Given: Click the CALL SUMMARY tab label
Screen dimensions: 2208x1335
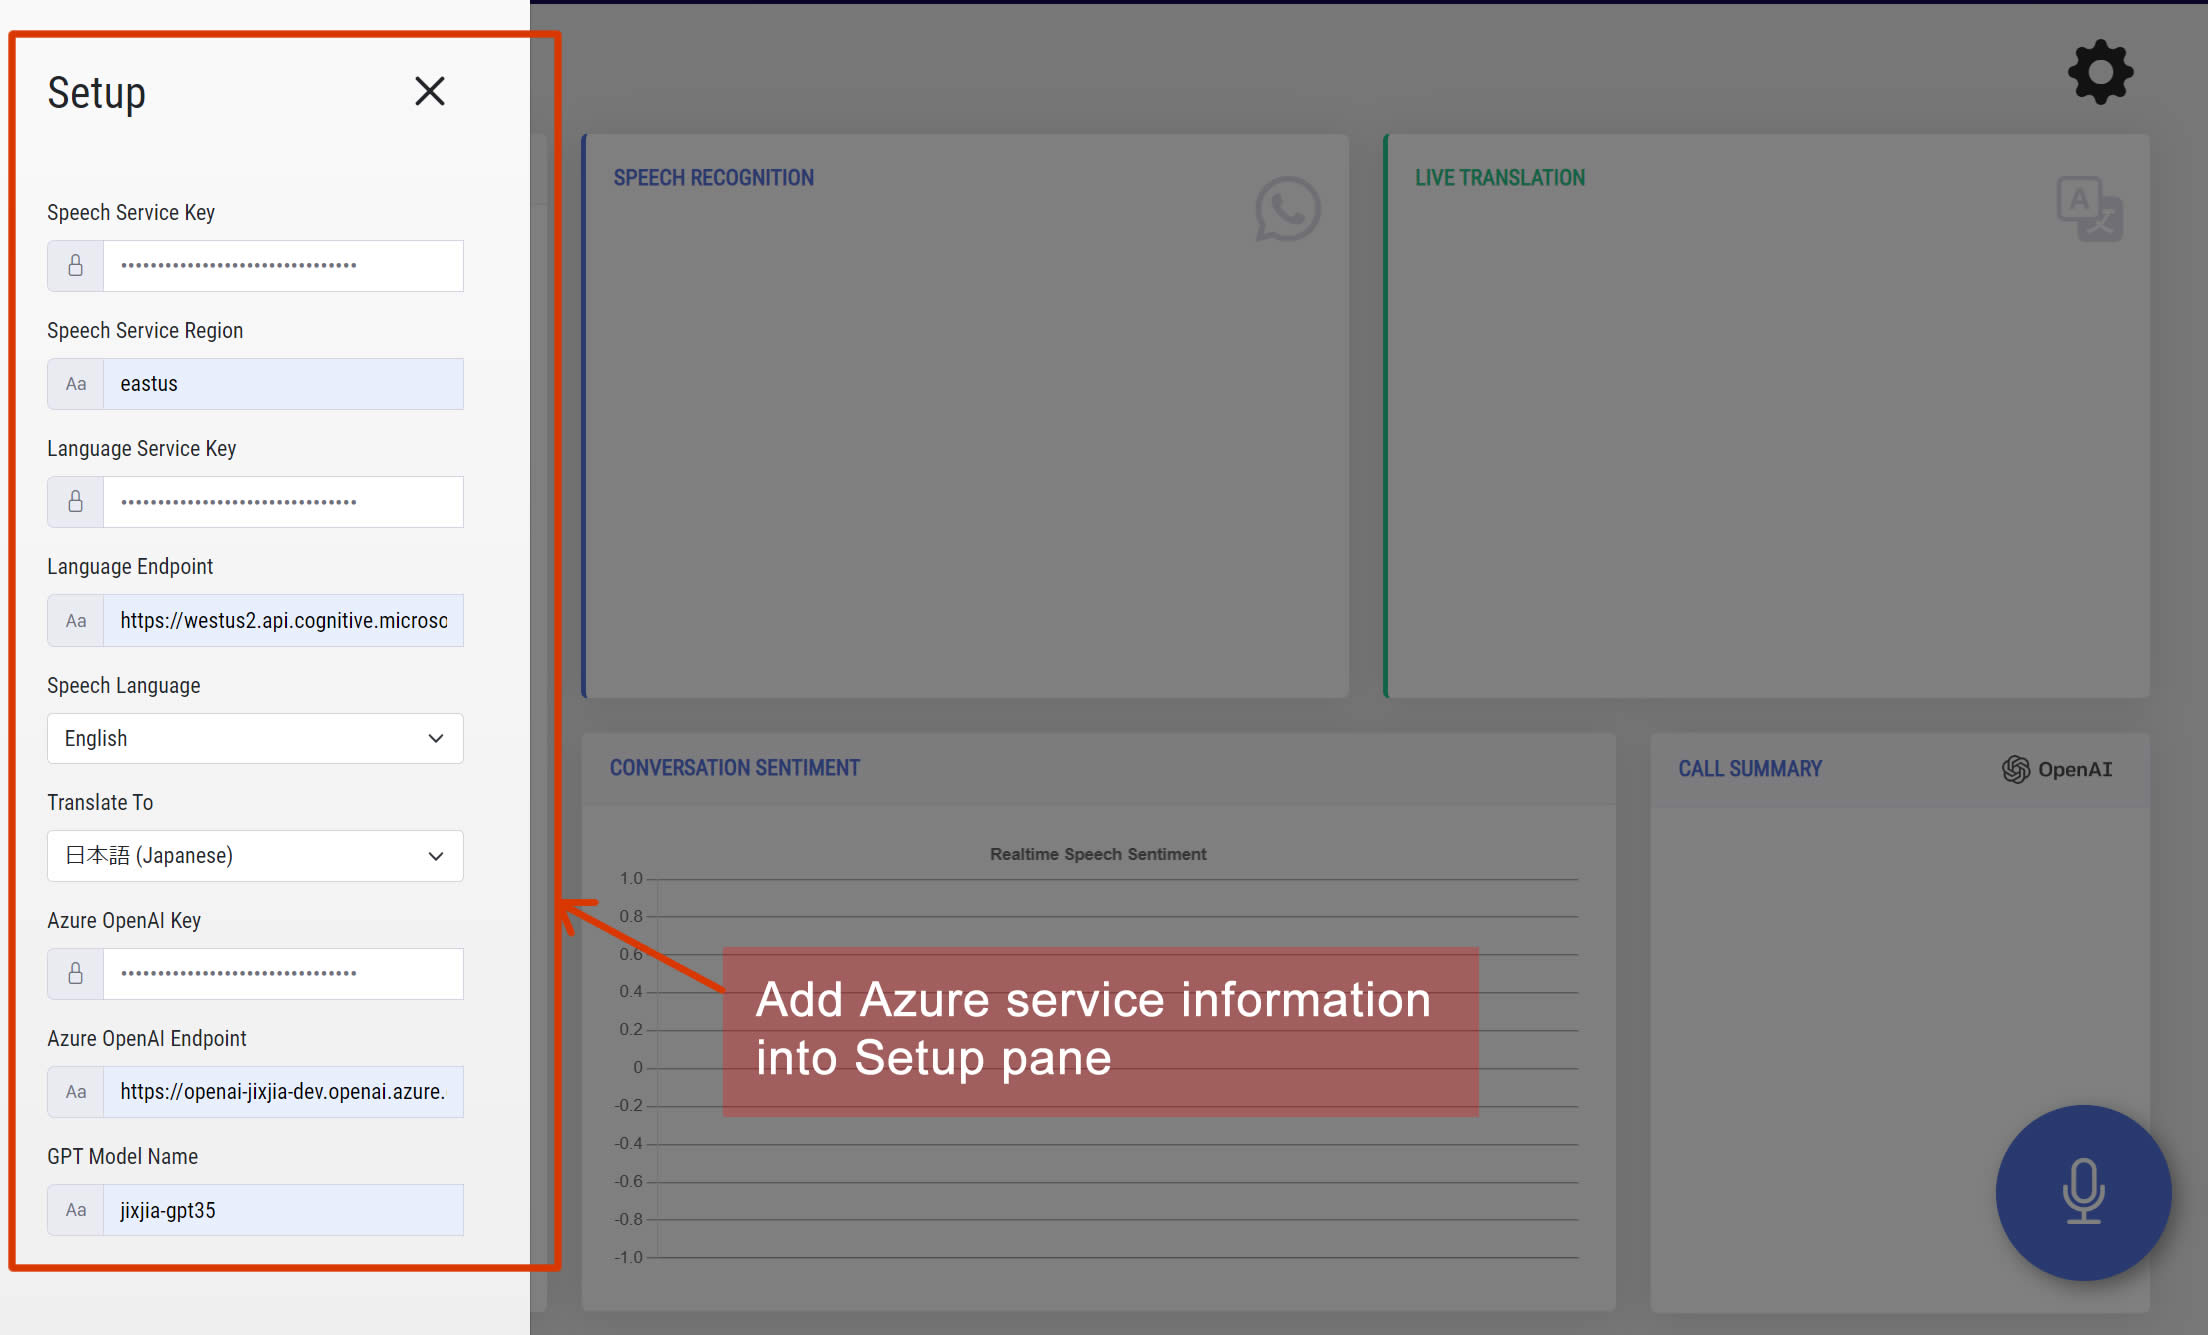Looking at the screenshot, I should pos(1751,768).
